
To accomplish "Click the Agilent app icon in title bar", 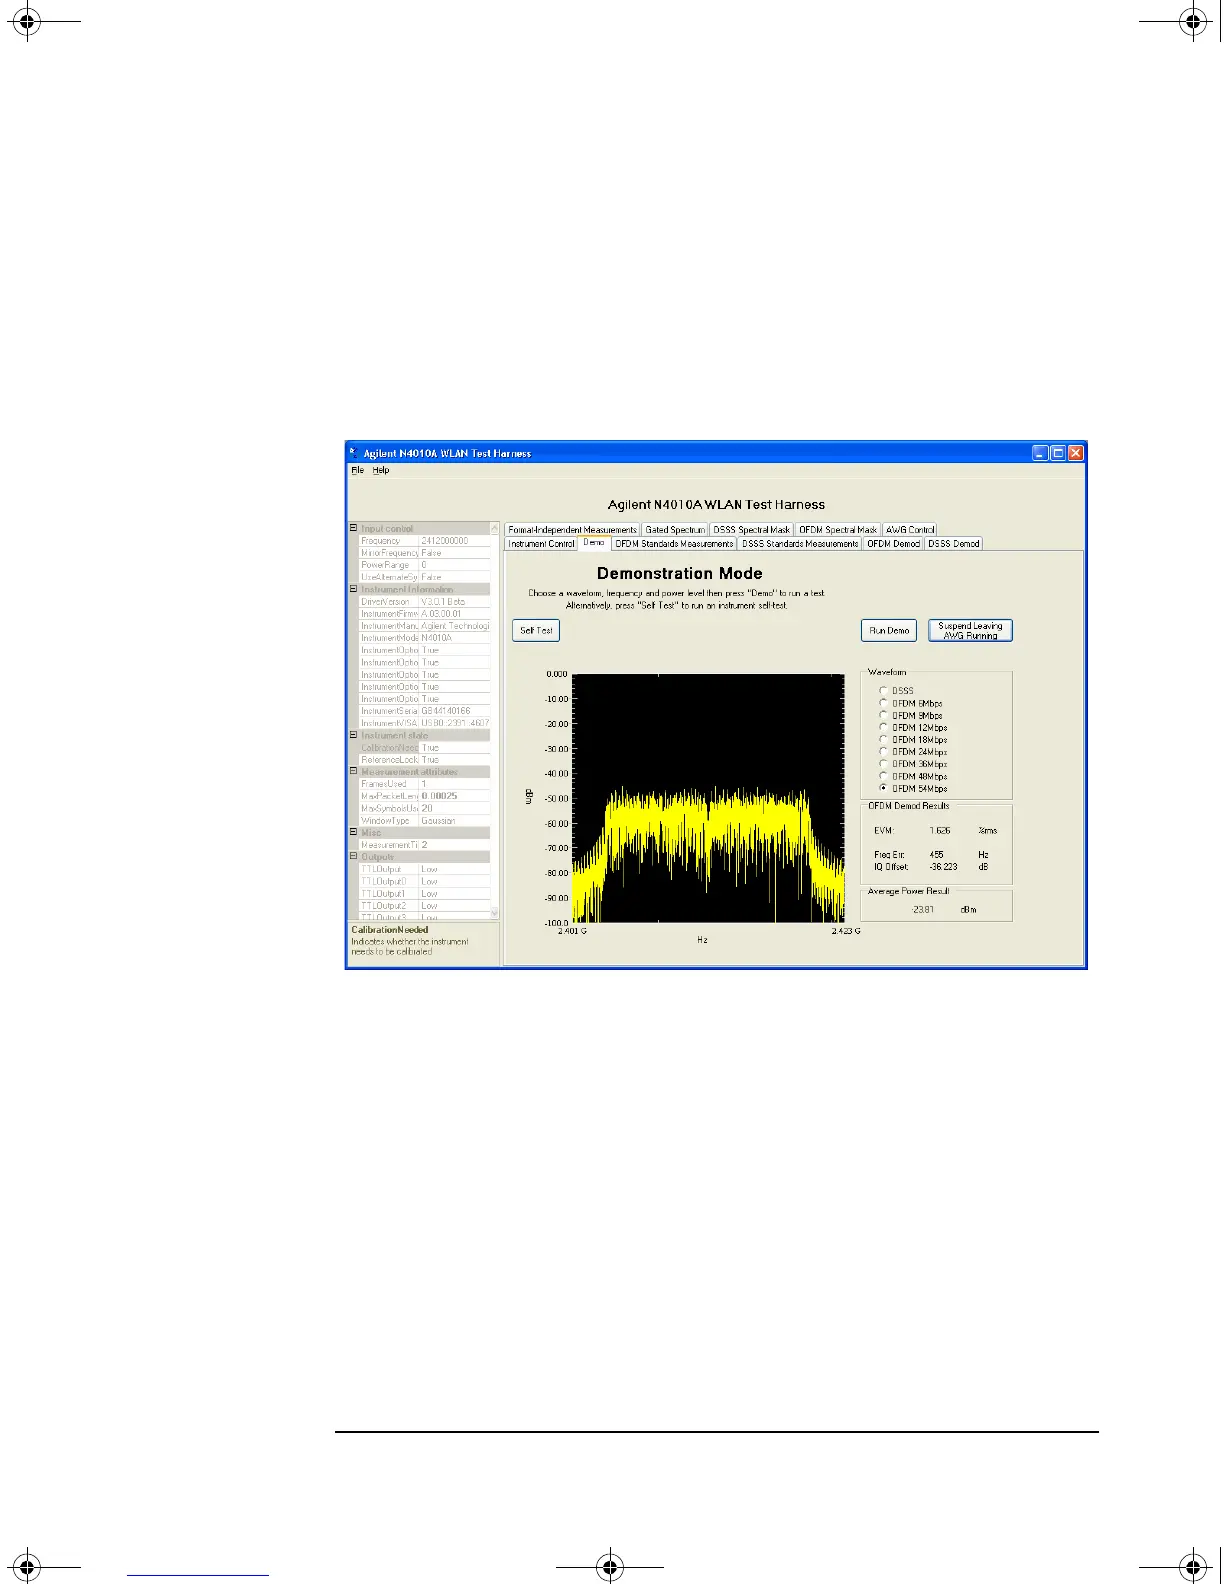I will (355, 453).
